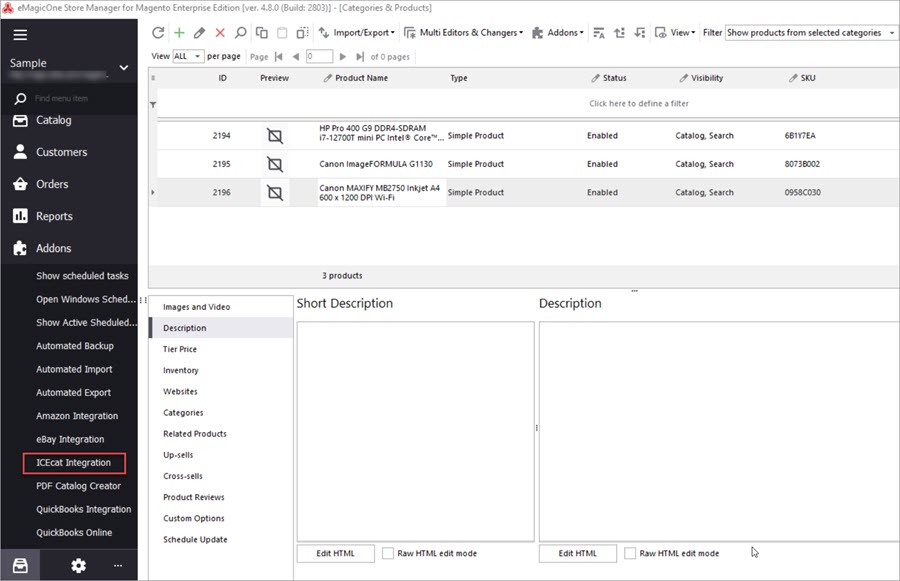Screen dimensions: 900x581
Task: Go to previous page arrow
Action: click(x=296, y=56)
